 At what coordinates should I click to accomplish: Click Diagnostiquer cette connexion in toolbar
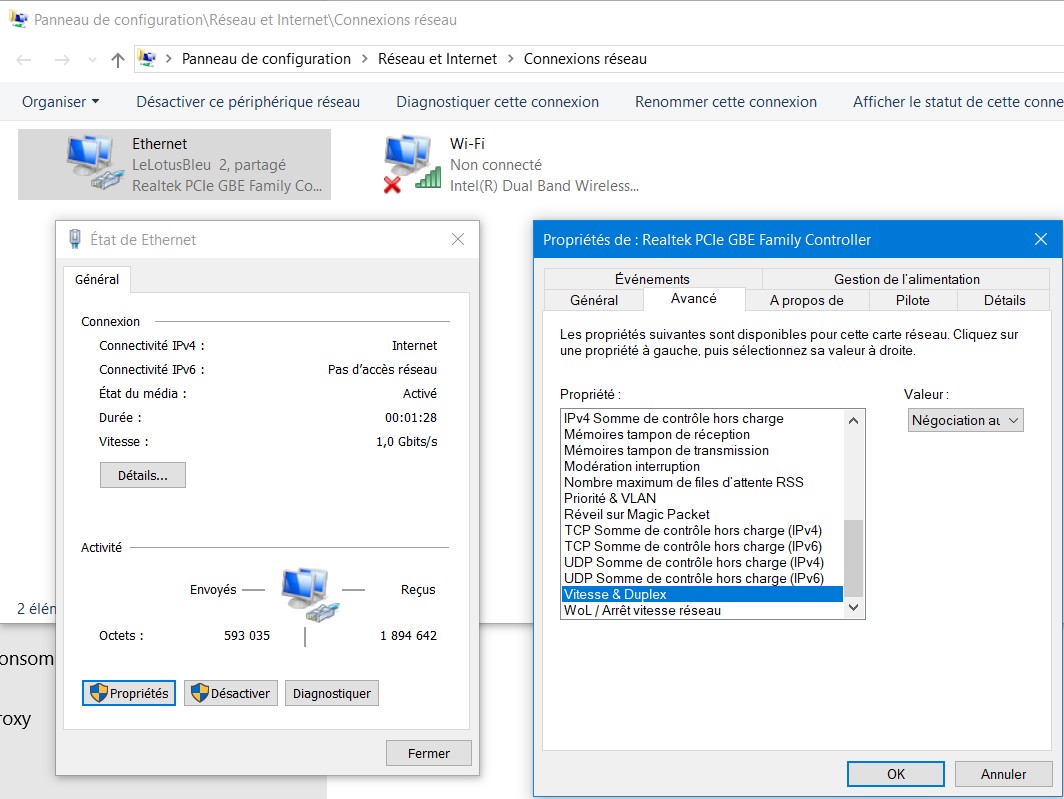click(x=497, y=102)
